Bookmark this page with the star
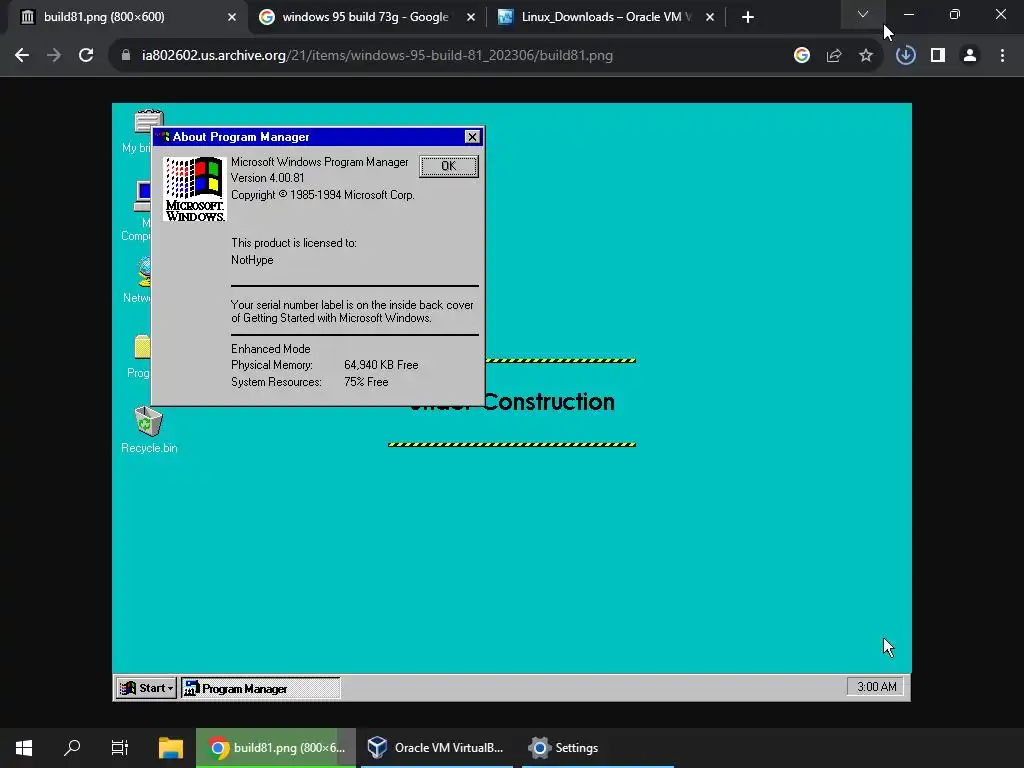1024x768 pixels. pos(866,56)
